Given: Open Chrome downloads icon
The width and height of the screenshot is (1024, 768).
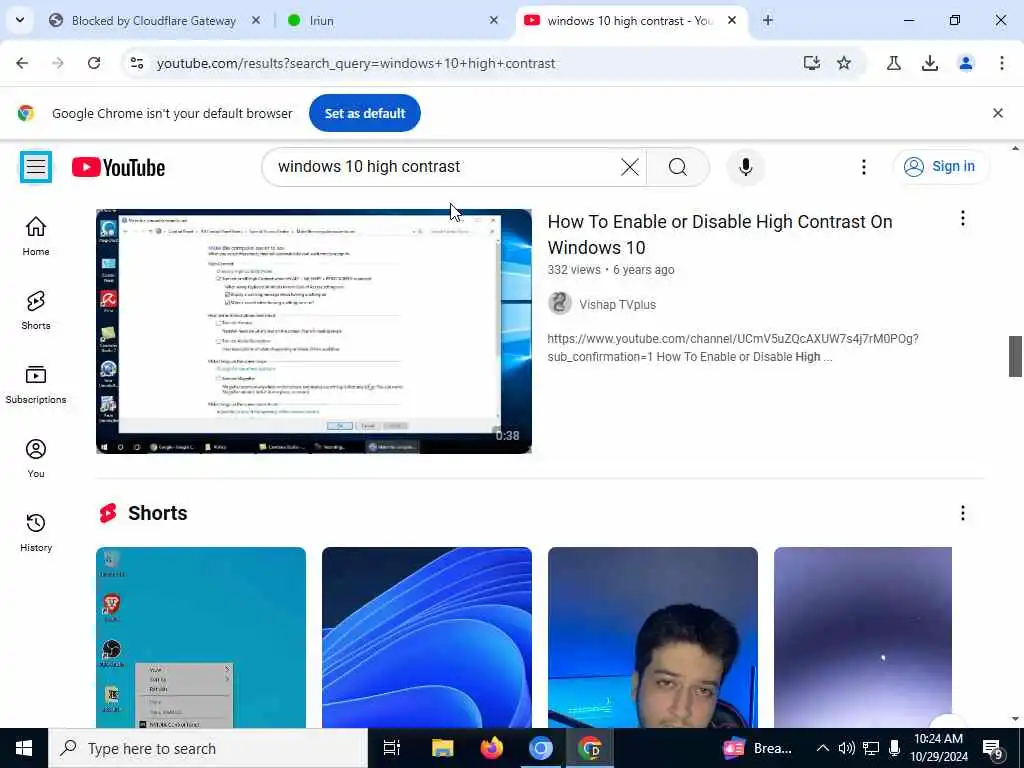Looking at the screenshot, I should (x=929, y=63).
